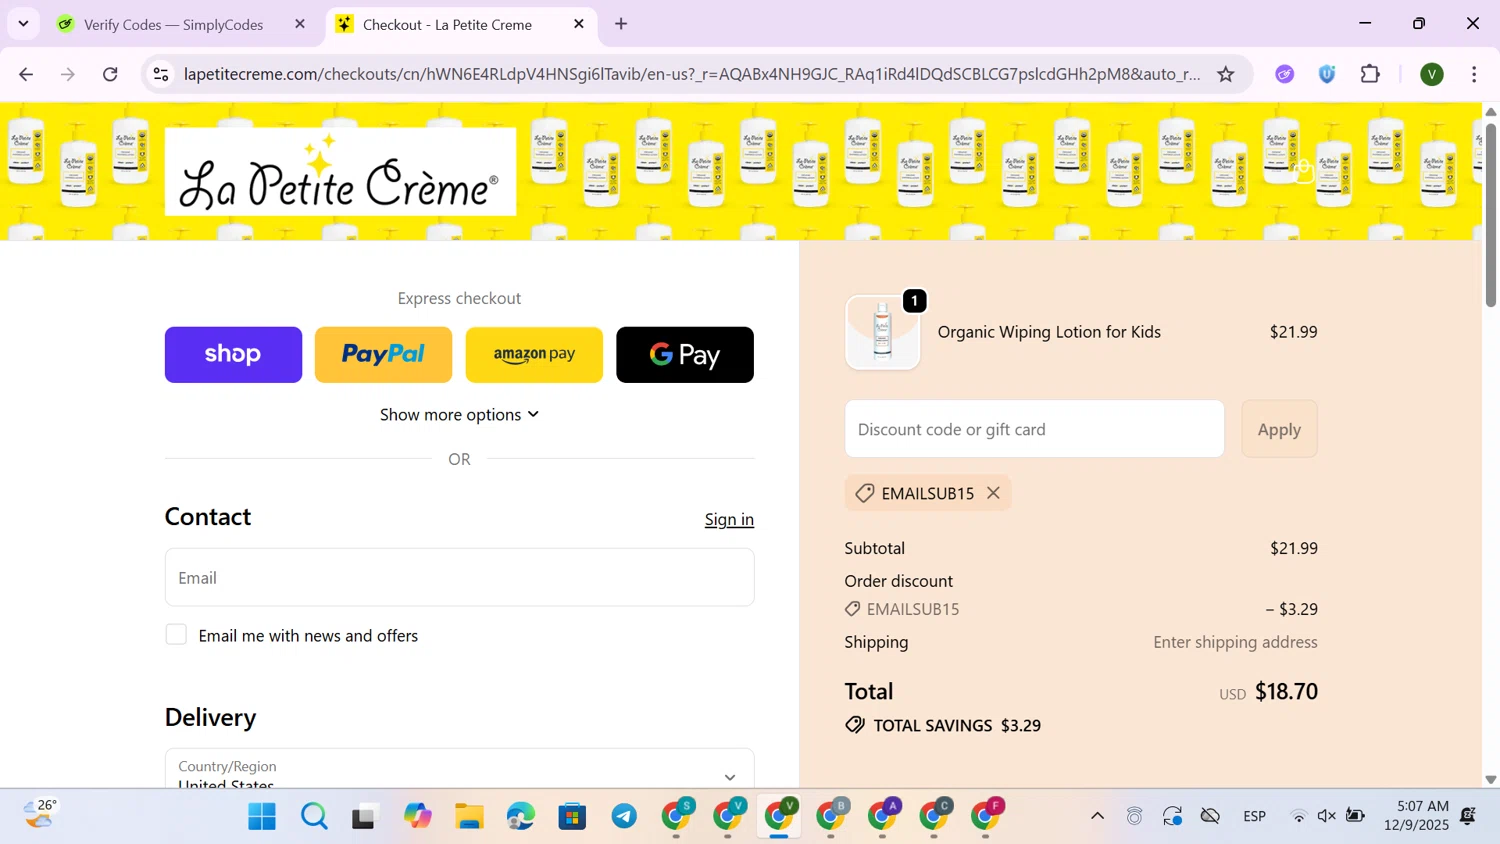
Task: Click the battery icon in tray
Action: coord(1356,817)
